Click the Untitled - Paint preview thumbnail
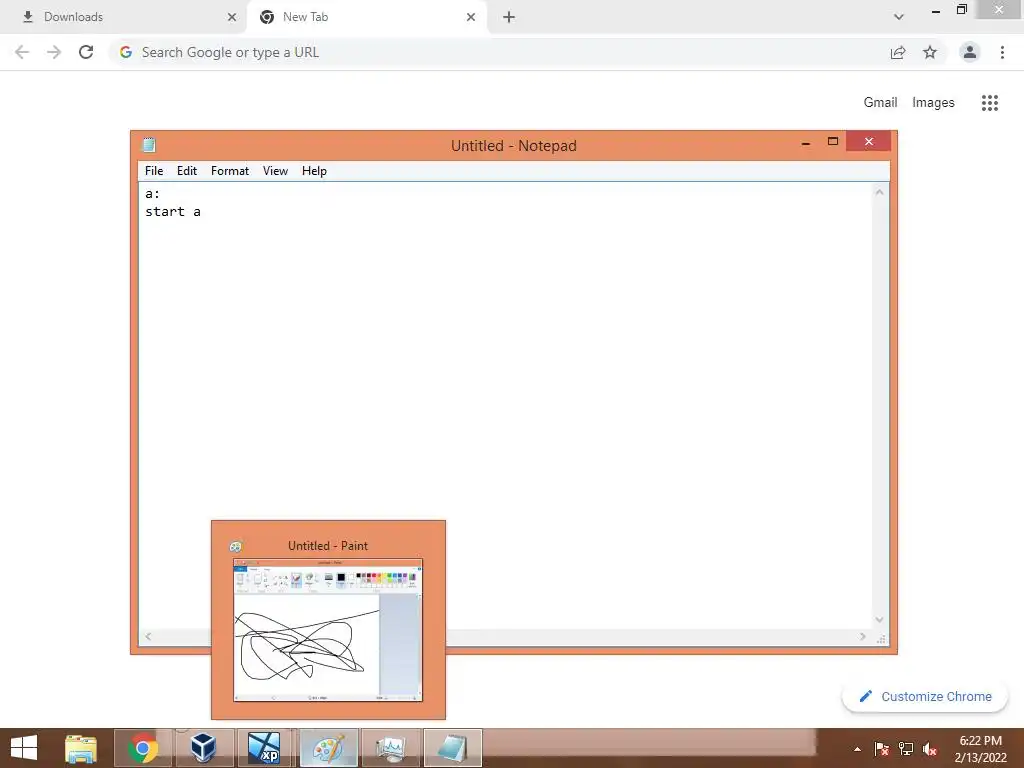 click(328, 630)
